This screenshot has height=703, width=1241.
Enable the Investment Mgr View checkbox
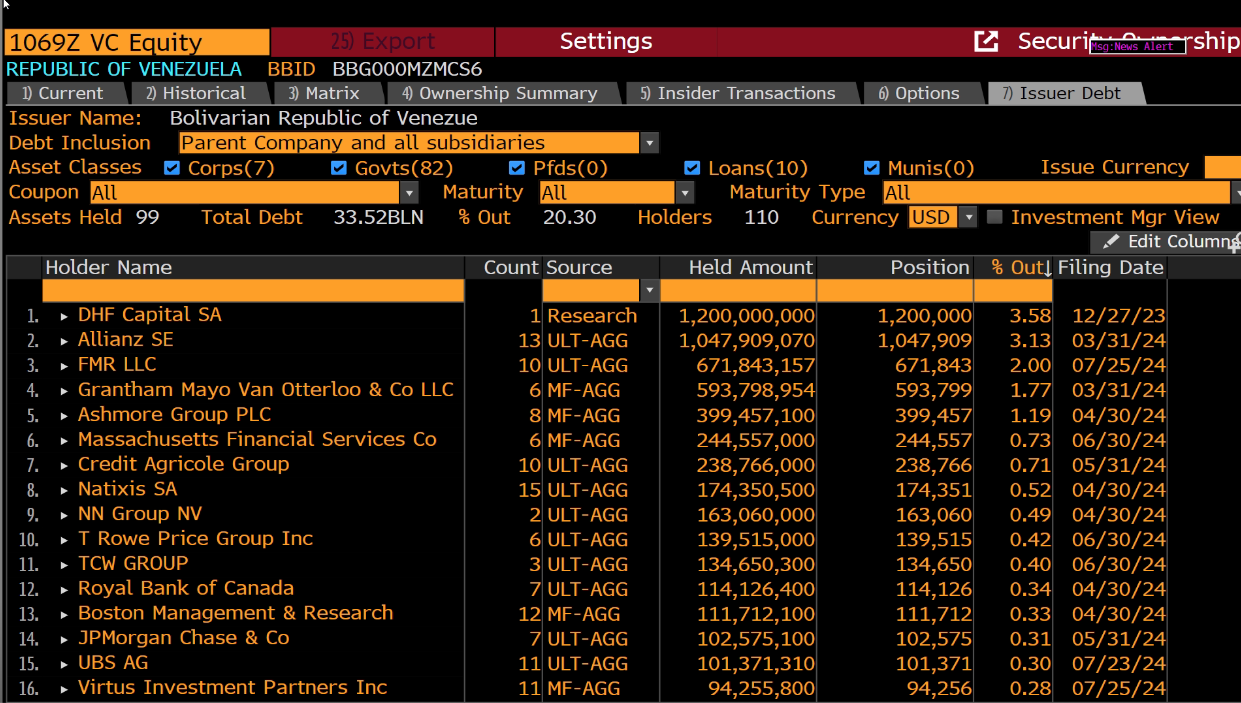[995, 217]
